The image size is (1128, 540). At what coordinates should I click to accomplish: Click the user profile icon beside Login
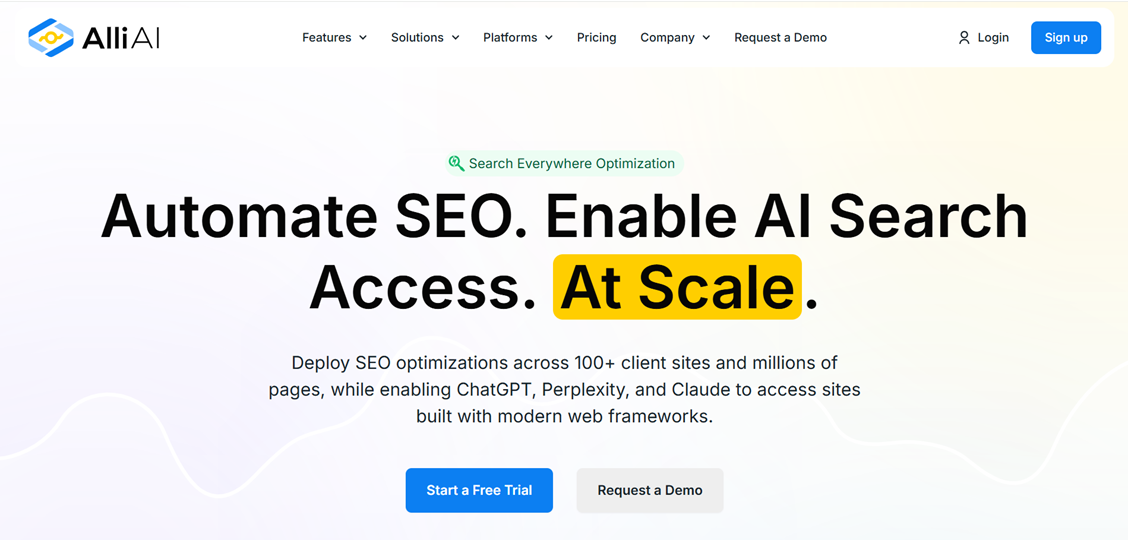pyautogui.click(x=964, y=38)
